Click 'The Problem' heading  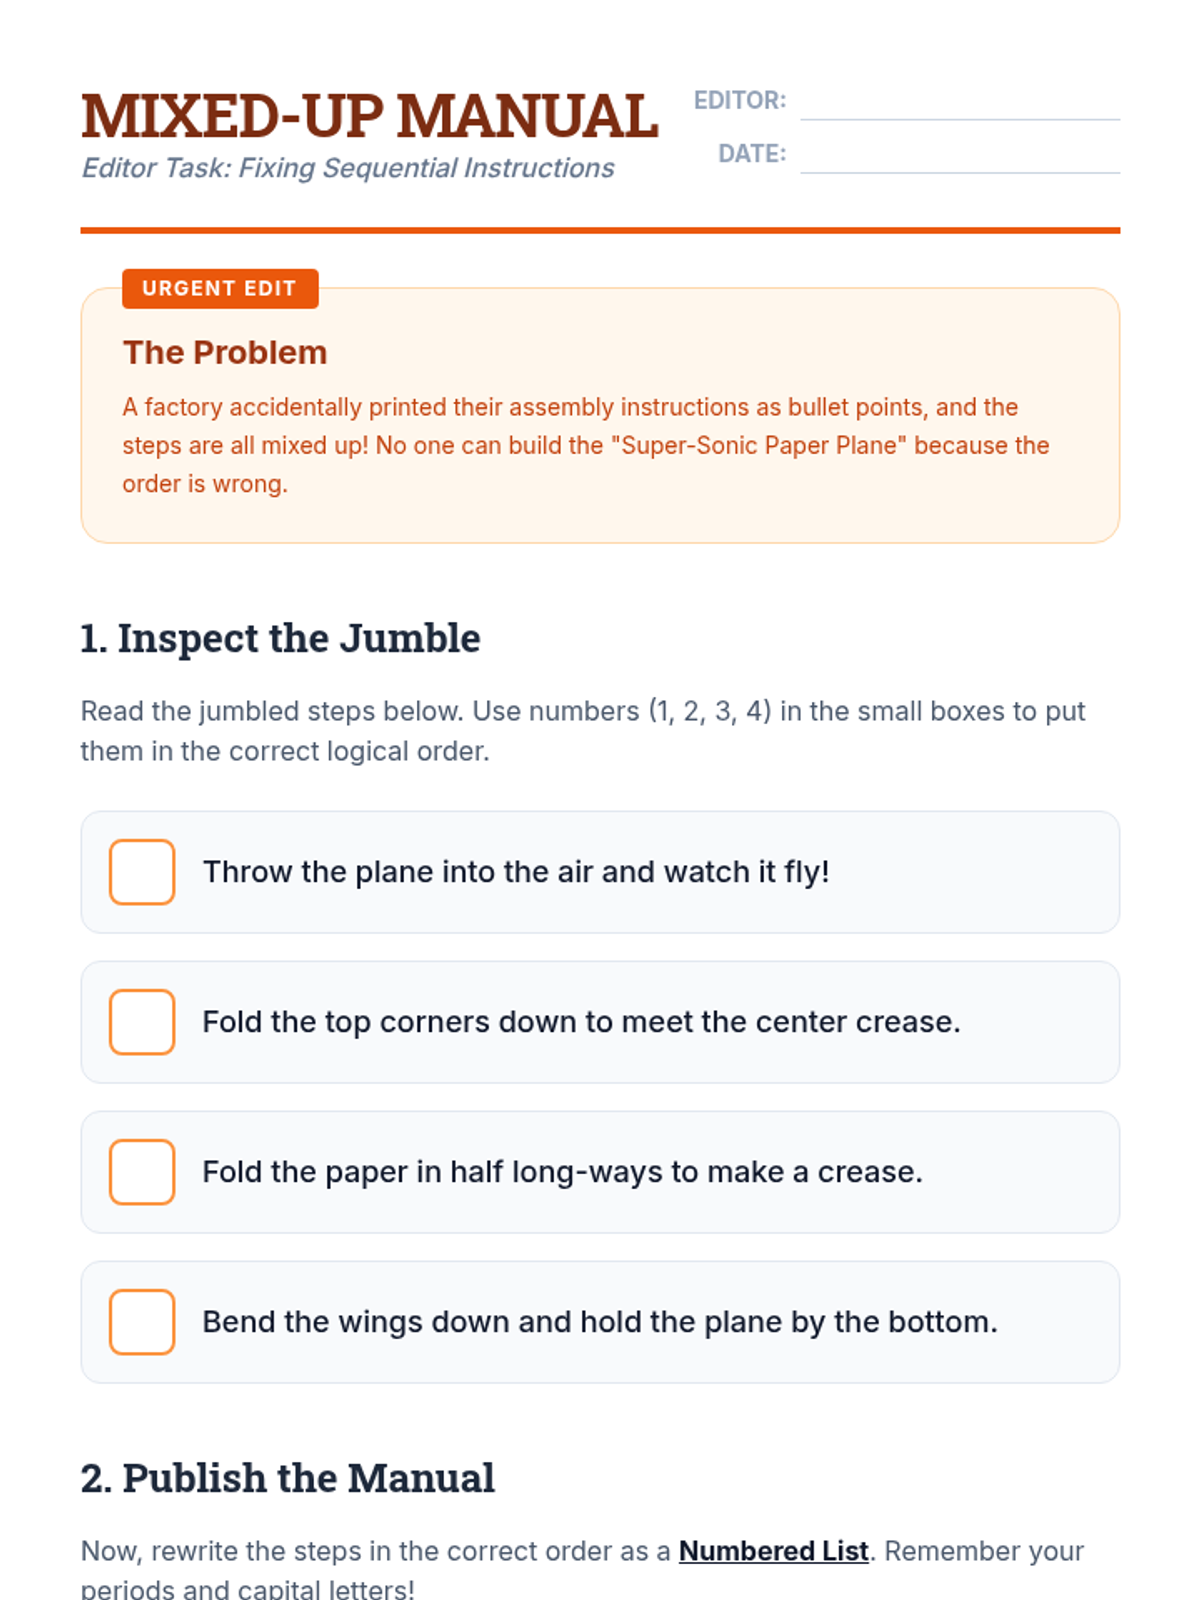pyautogui.click(x=225, y=352)
